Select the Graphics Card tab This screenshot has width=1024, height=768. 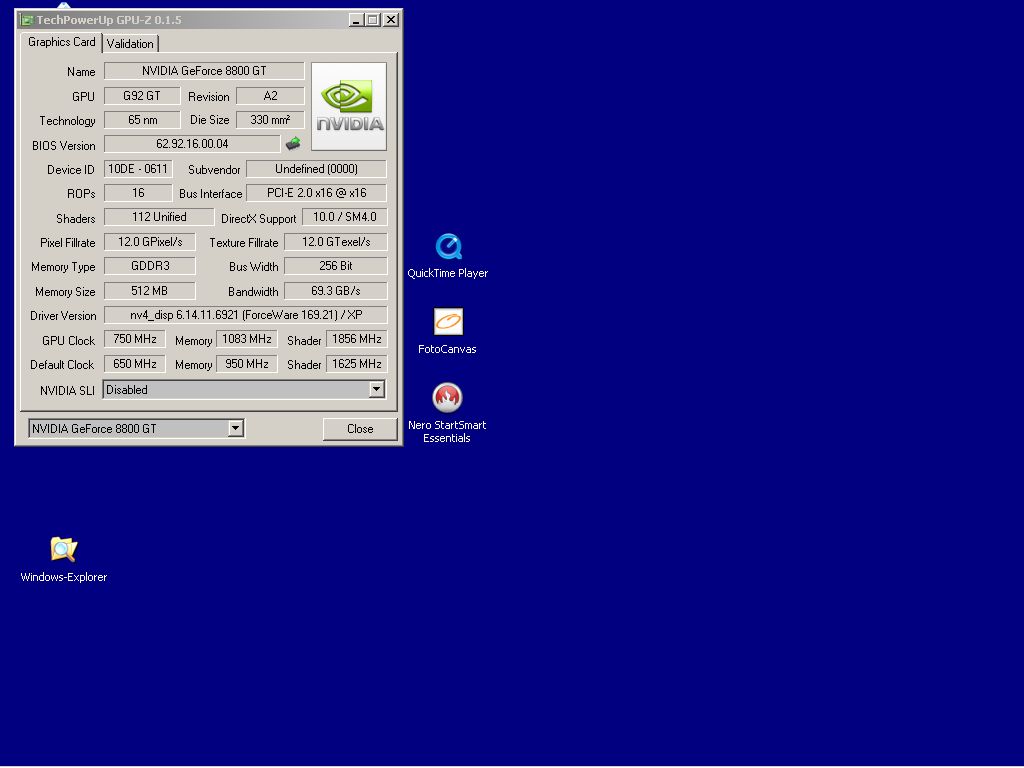point(61,42)
